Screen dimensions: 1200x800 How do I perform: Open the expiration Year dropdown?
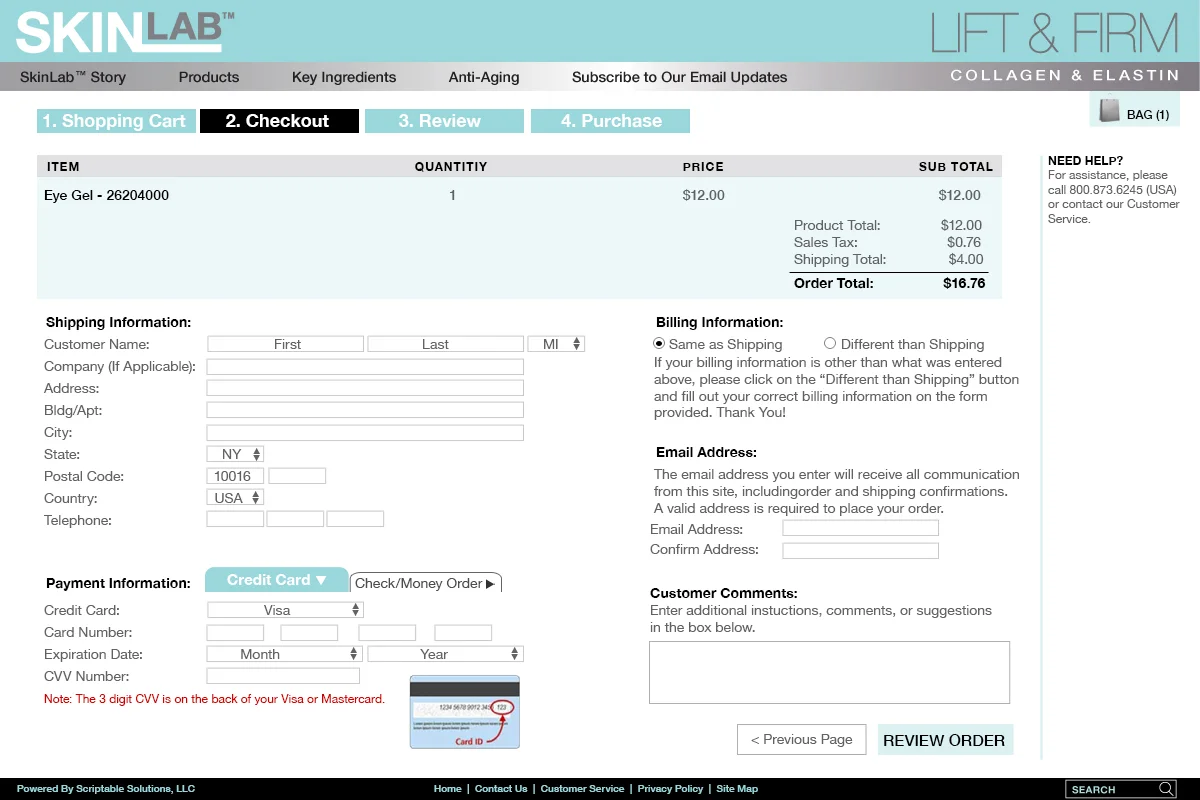445,653
